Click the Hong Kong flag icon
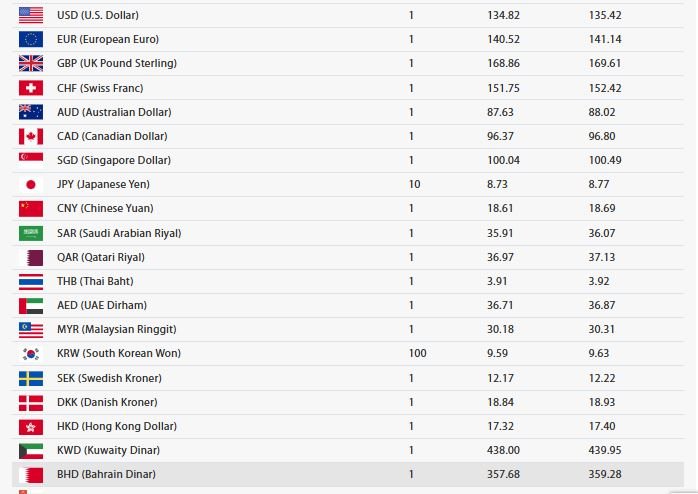Screen dimensions: 698x494 click(x=31, y=426)
